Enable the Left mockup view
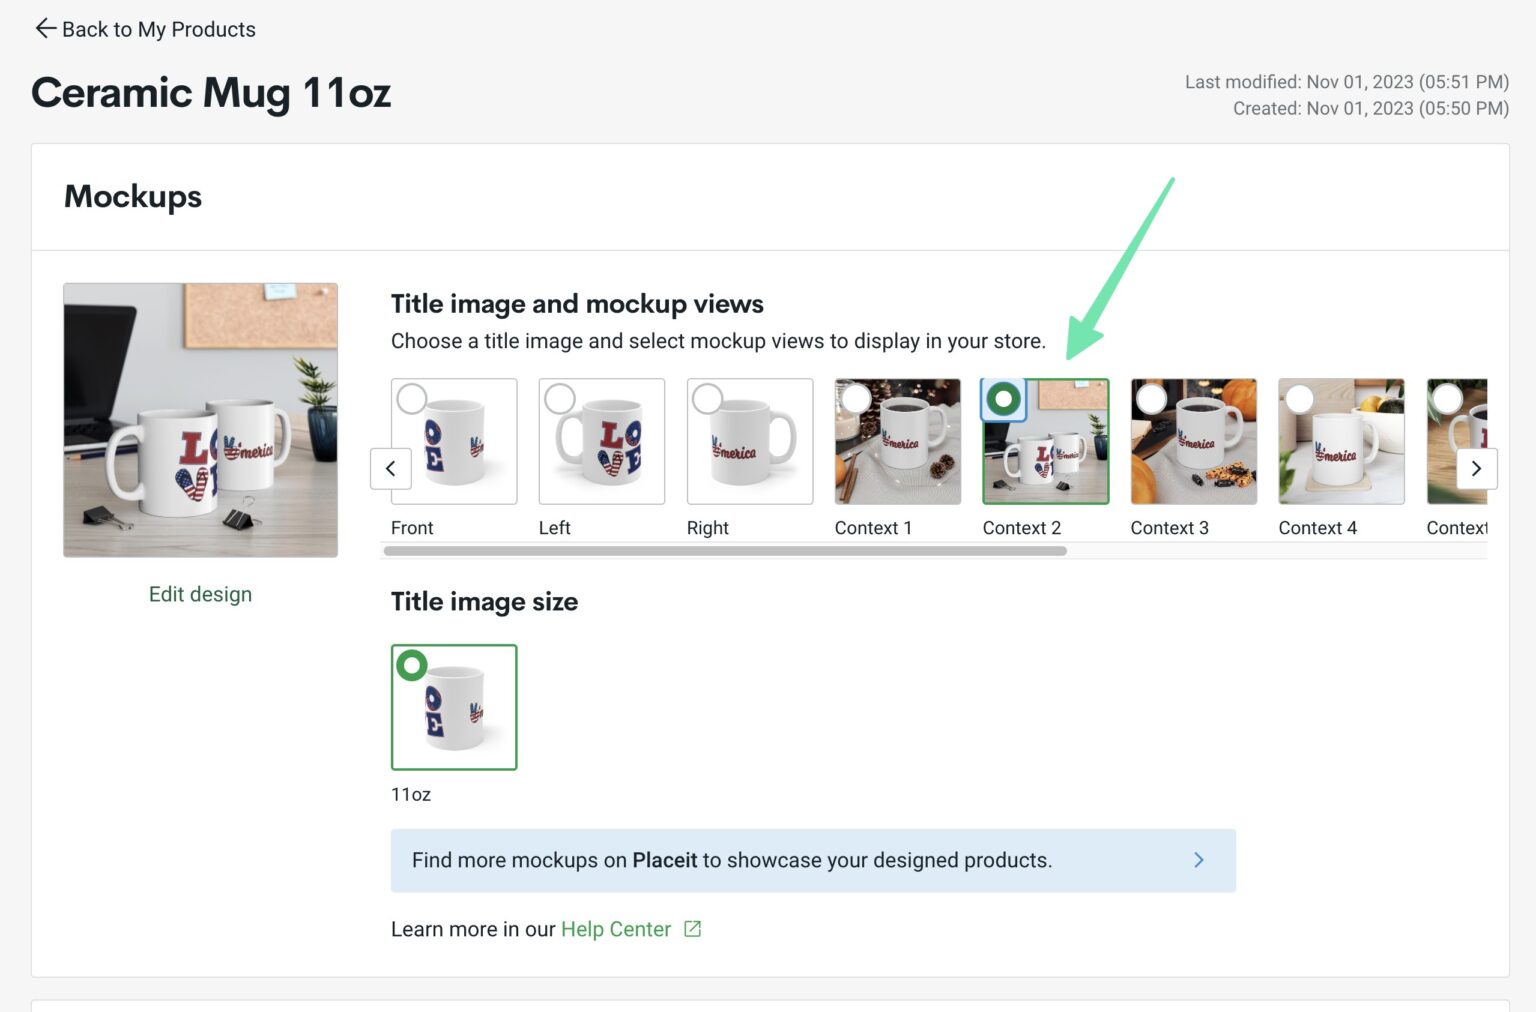The width and height of the screenshot is (1536, 1012). click(561, 398)
